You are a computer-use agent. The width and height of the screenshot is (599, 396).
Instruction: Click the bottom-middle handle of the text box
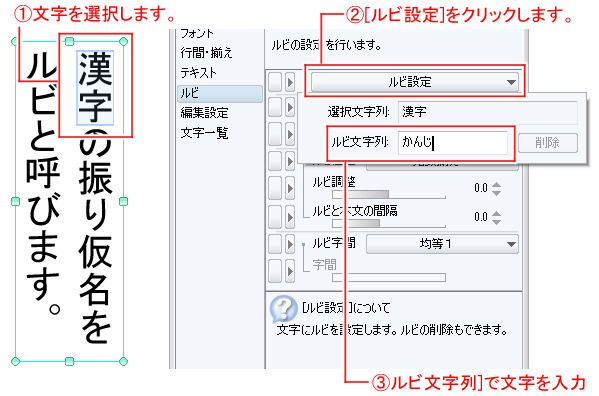pos(69,361)
